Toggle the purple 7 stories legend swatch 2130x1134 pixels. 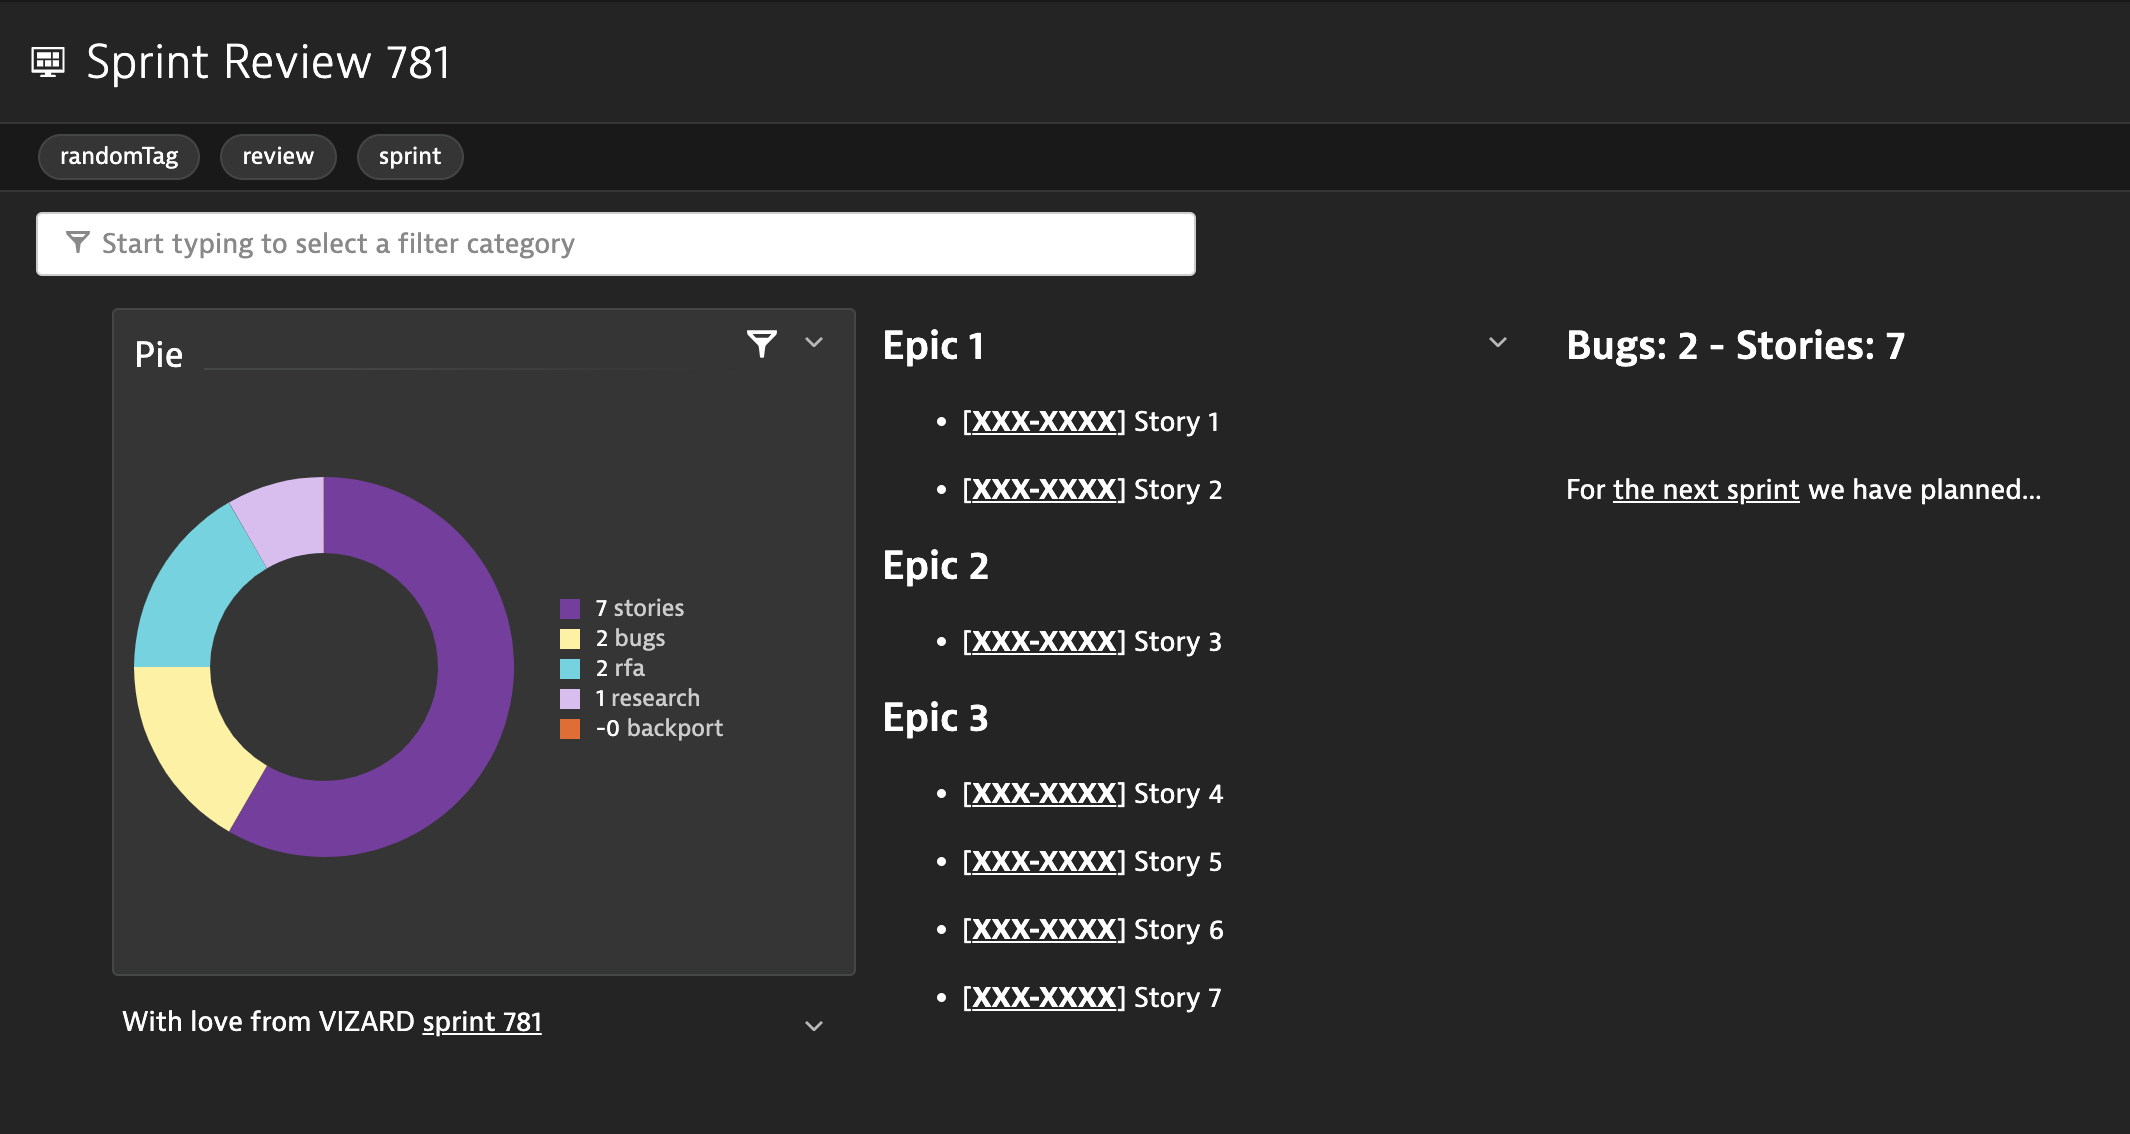click(570, 609)
